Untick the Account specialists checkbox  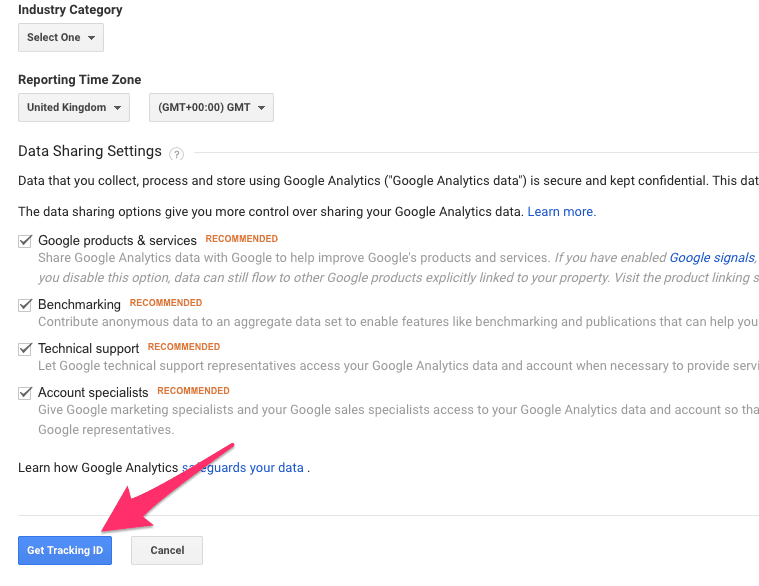click(x=26, y=393)
